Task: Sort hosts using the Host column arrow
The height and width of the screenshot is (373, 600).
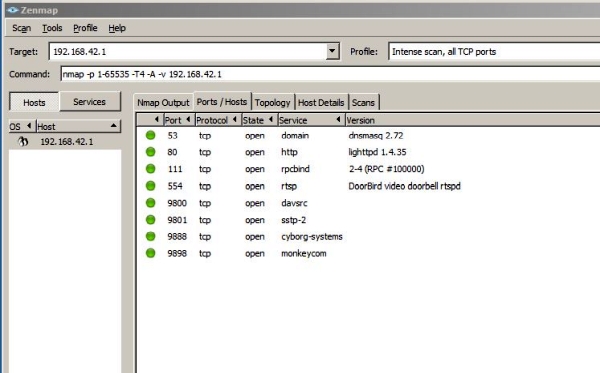Action: pos(114,126)
